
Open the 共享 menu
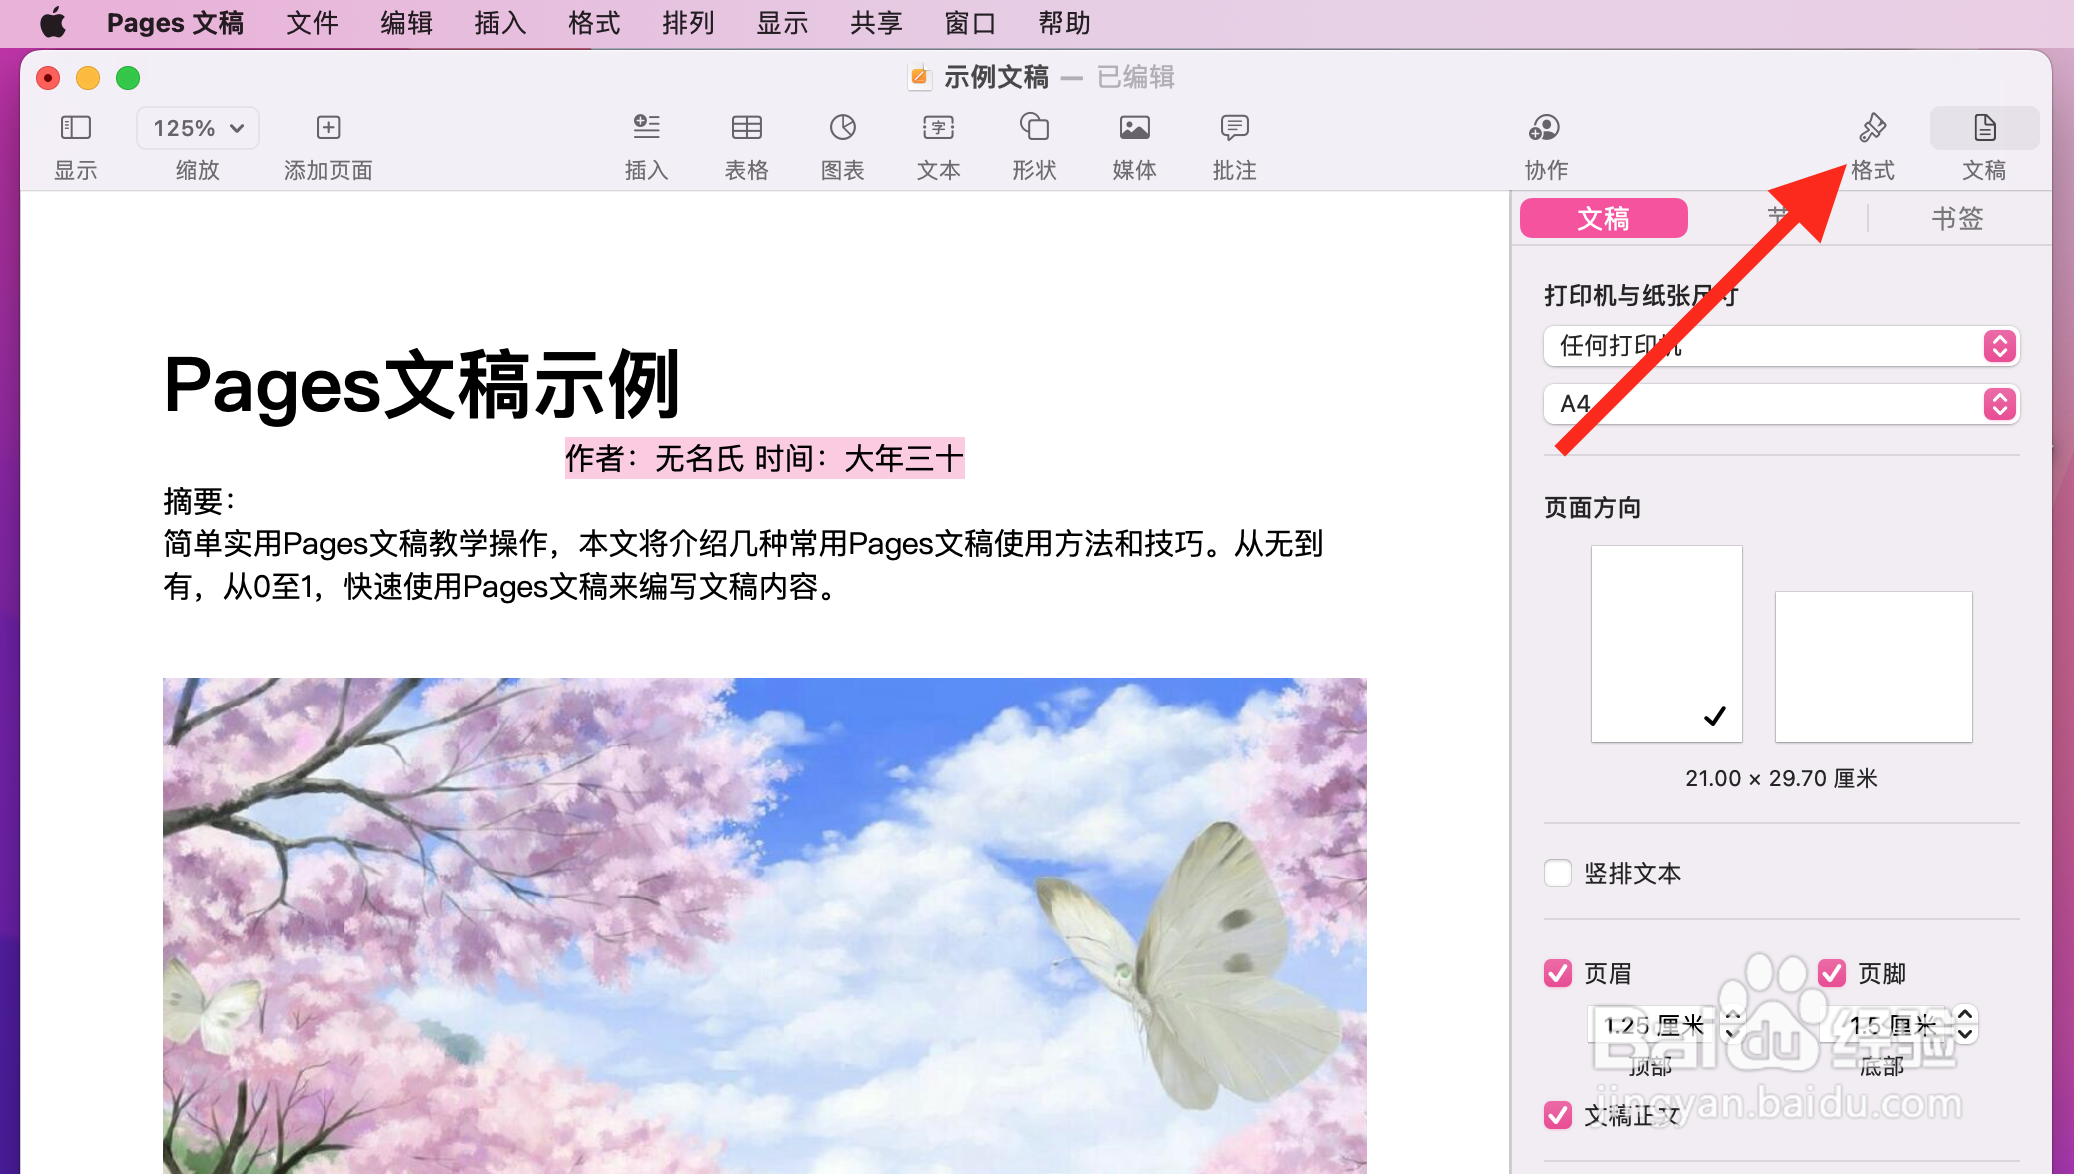click(876, 23)
